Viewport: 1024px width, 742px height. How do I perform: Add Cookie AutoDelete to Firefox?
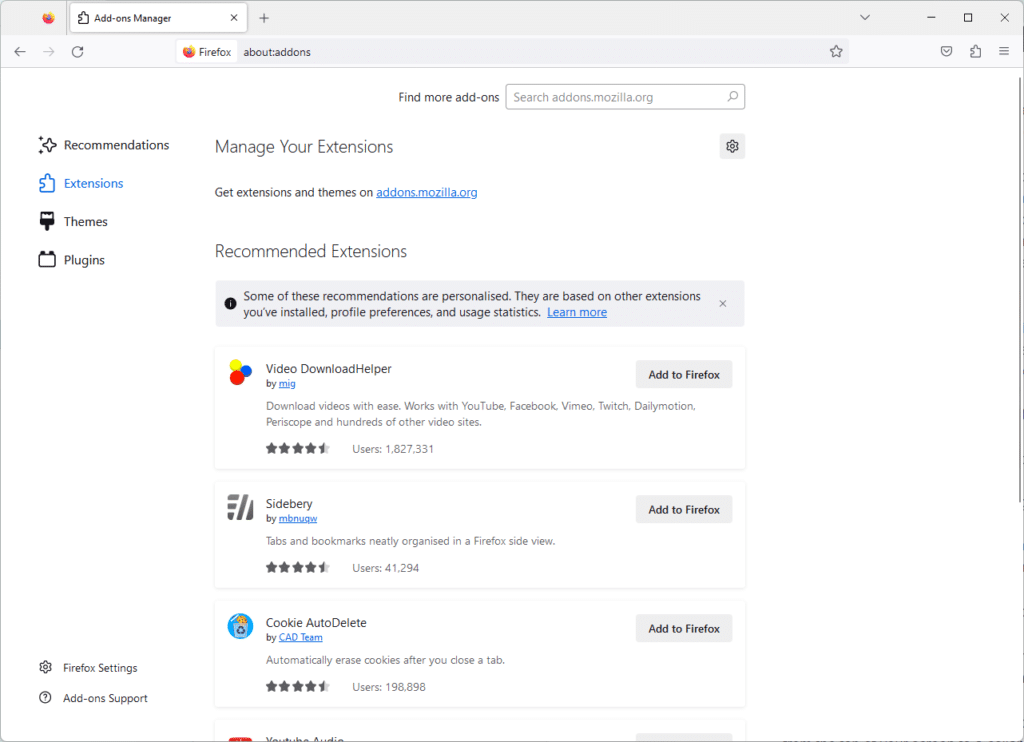tap(684, 628)
